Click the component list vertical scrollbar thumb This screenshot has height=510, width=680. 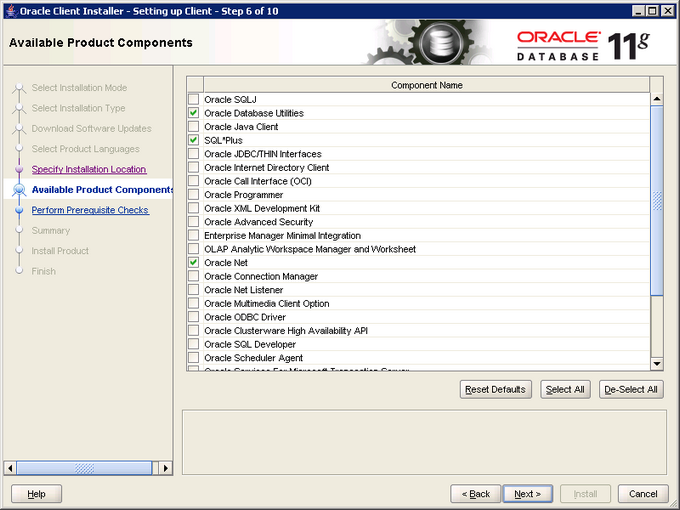click(657, 200)
